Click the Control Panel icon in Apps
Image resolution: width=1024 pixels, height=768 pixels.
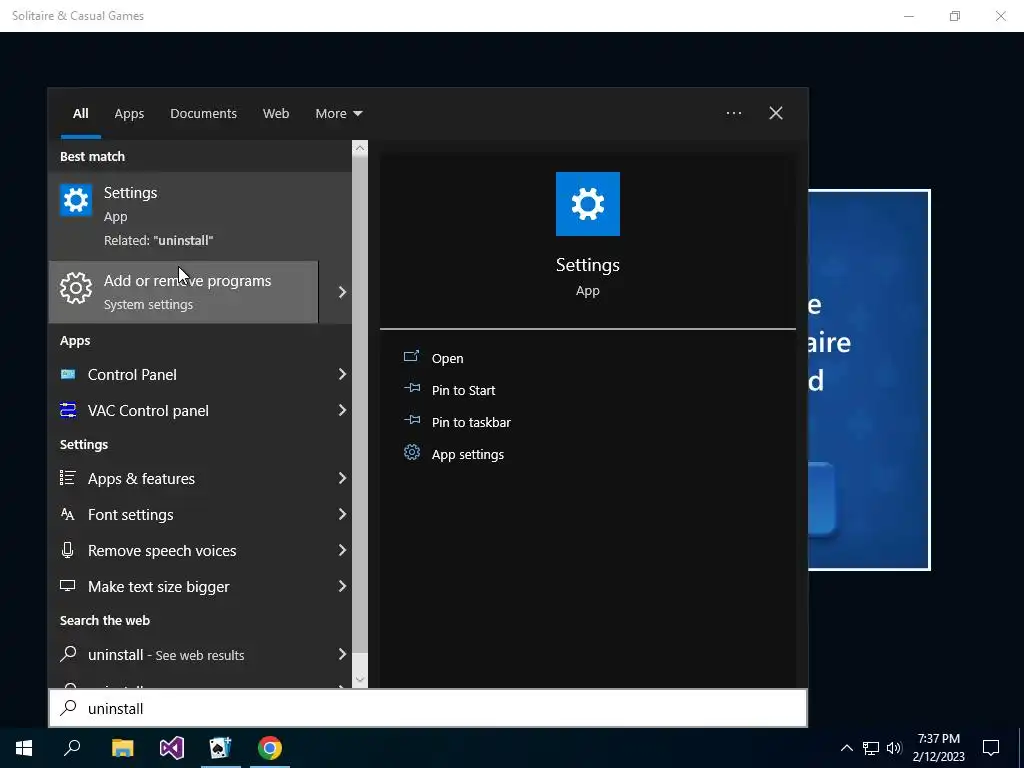[x=68, y=374]
